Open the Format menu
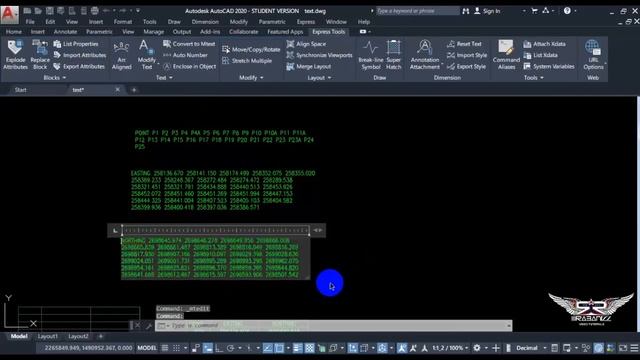This screenshot has width=640, height=360. 123,22
